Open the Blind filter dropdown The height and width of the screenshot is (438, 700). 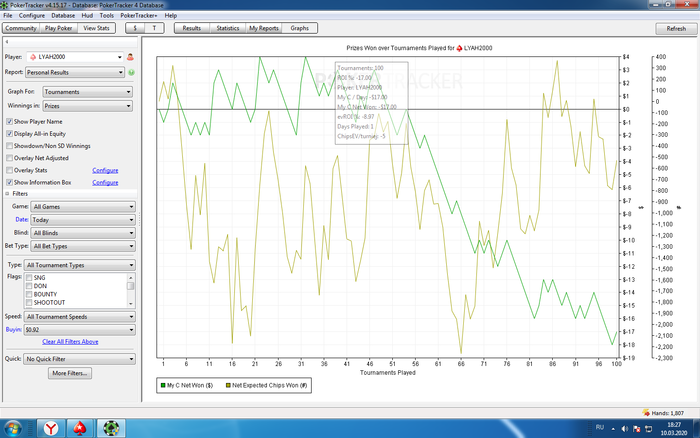(83, 233)
